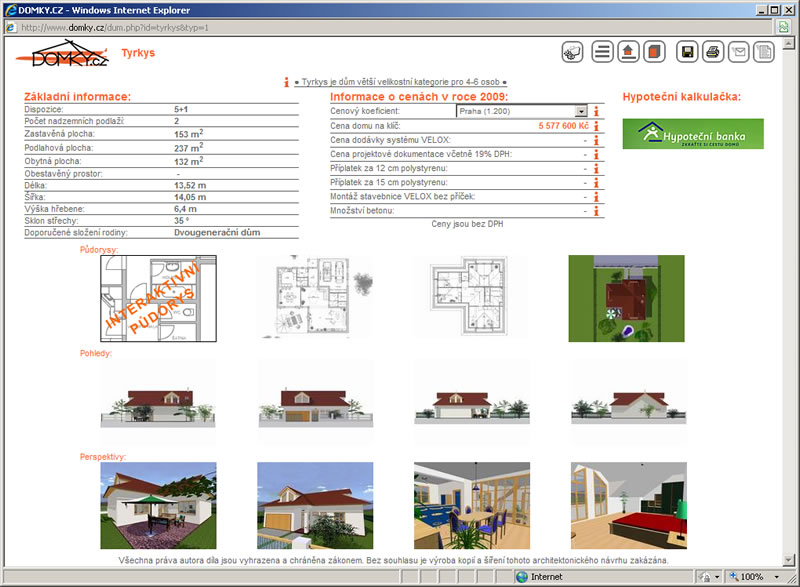The height and width of the screenshot is (587, 800).
Task: Click the house home icon
Action: (x=629, y=53)
